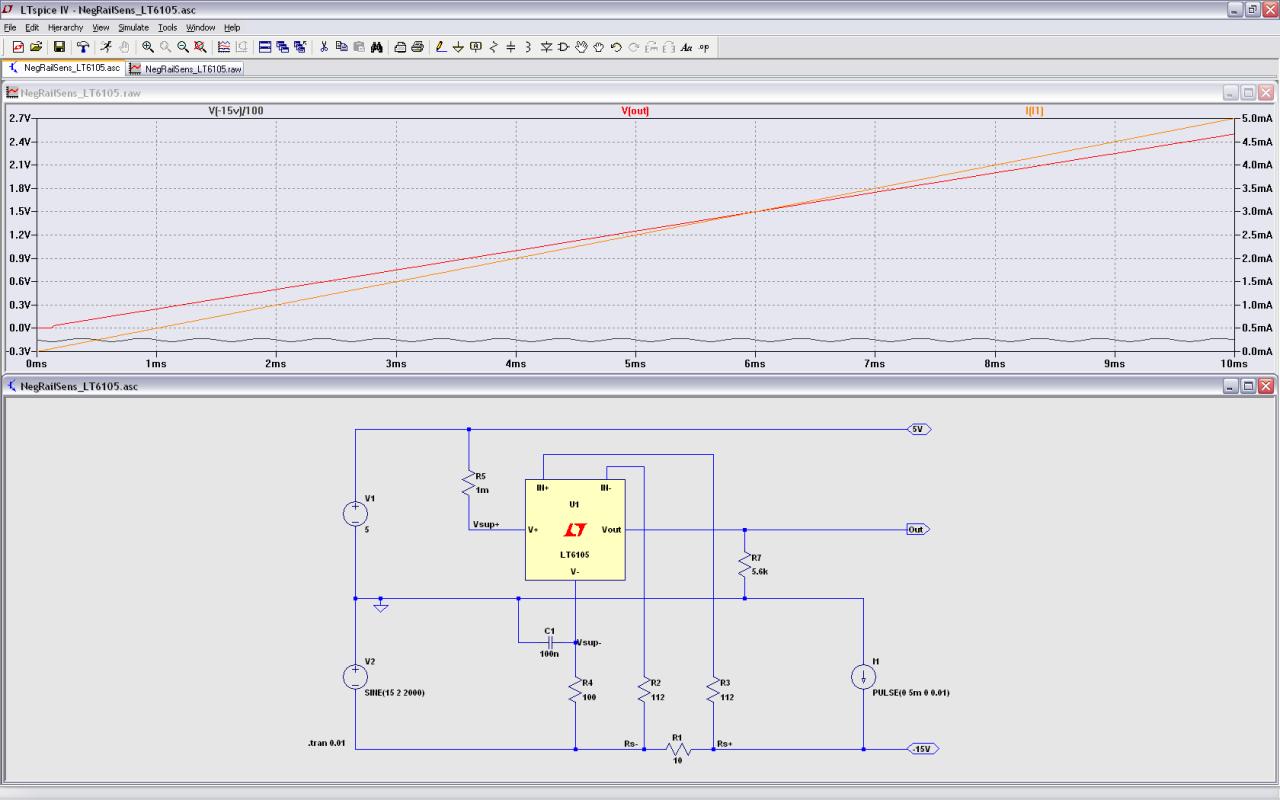Open the Edit menu

tap(32, 28)
